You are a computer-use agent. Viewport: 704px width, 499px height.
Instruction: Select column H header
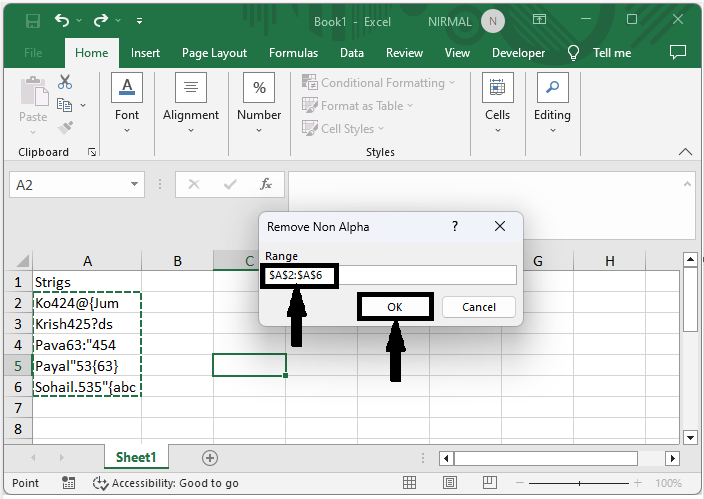pos(609,261)
